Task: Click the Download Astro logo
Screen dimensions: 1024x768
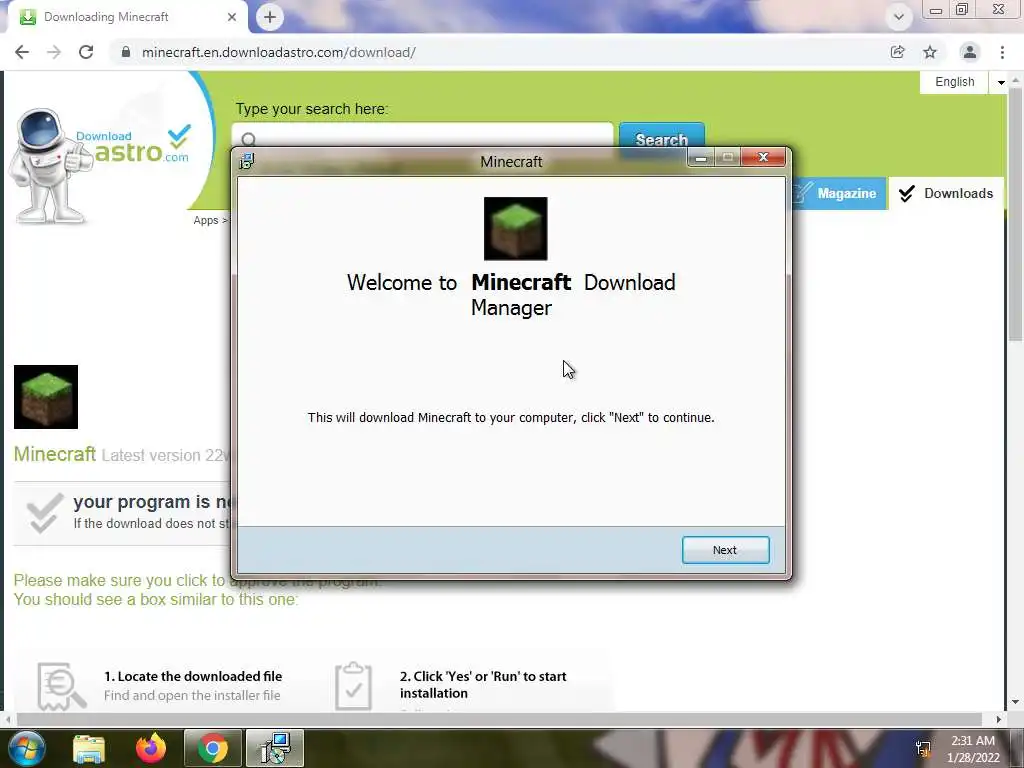Action: pos(134,145)
